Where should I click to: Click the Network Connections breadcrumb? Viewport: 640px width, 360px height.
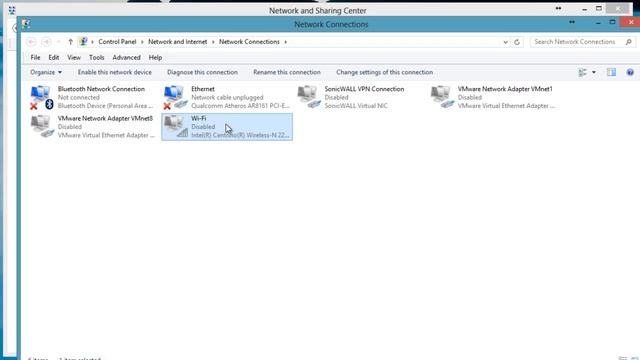pos(249,42)
